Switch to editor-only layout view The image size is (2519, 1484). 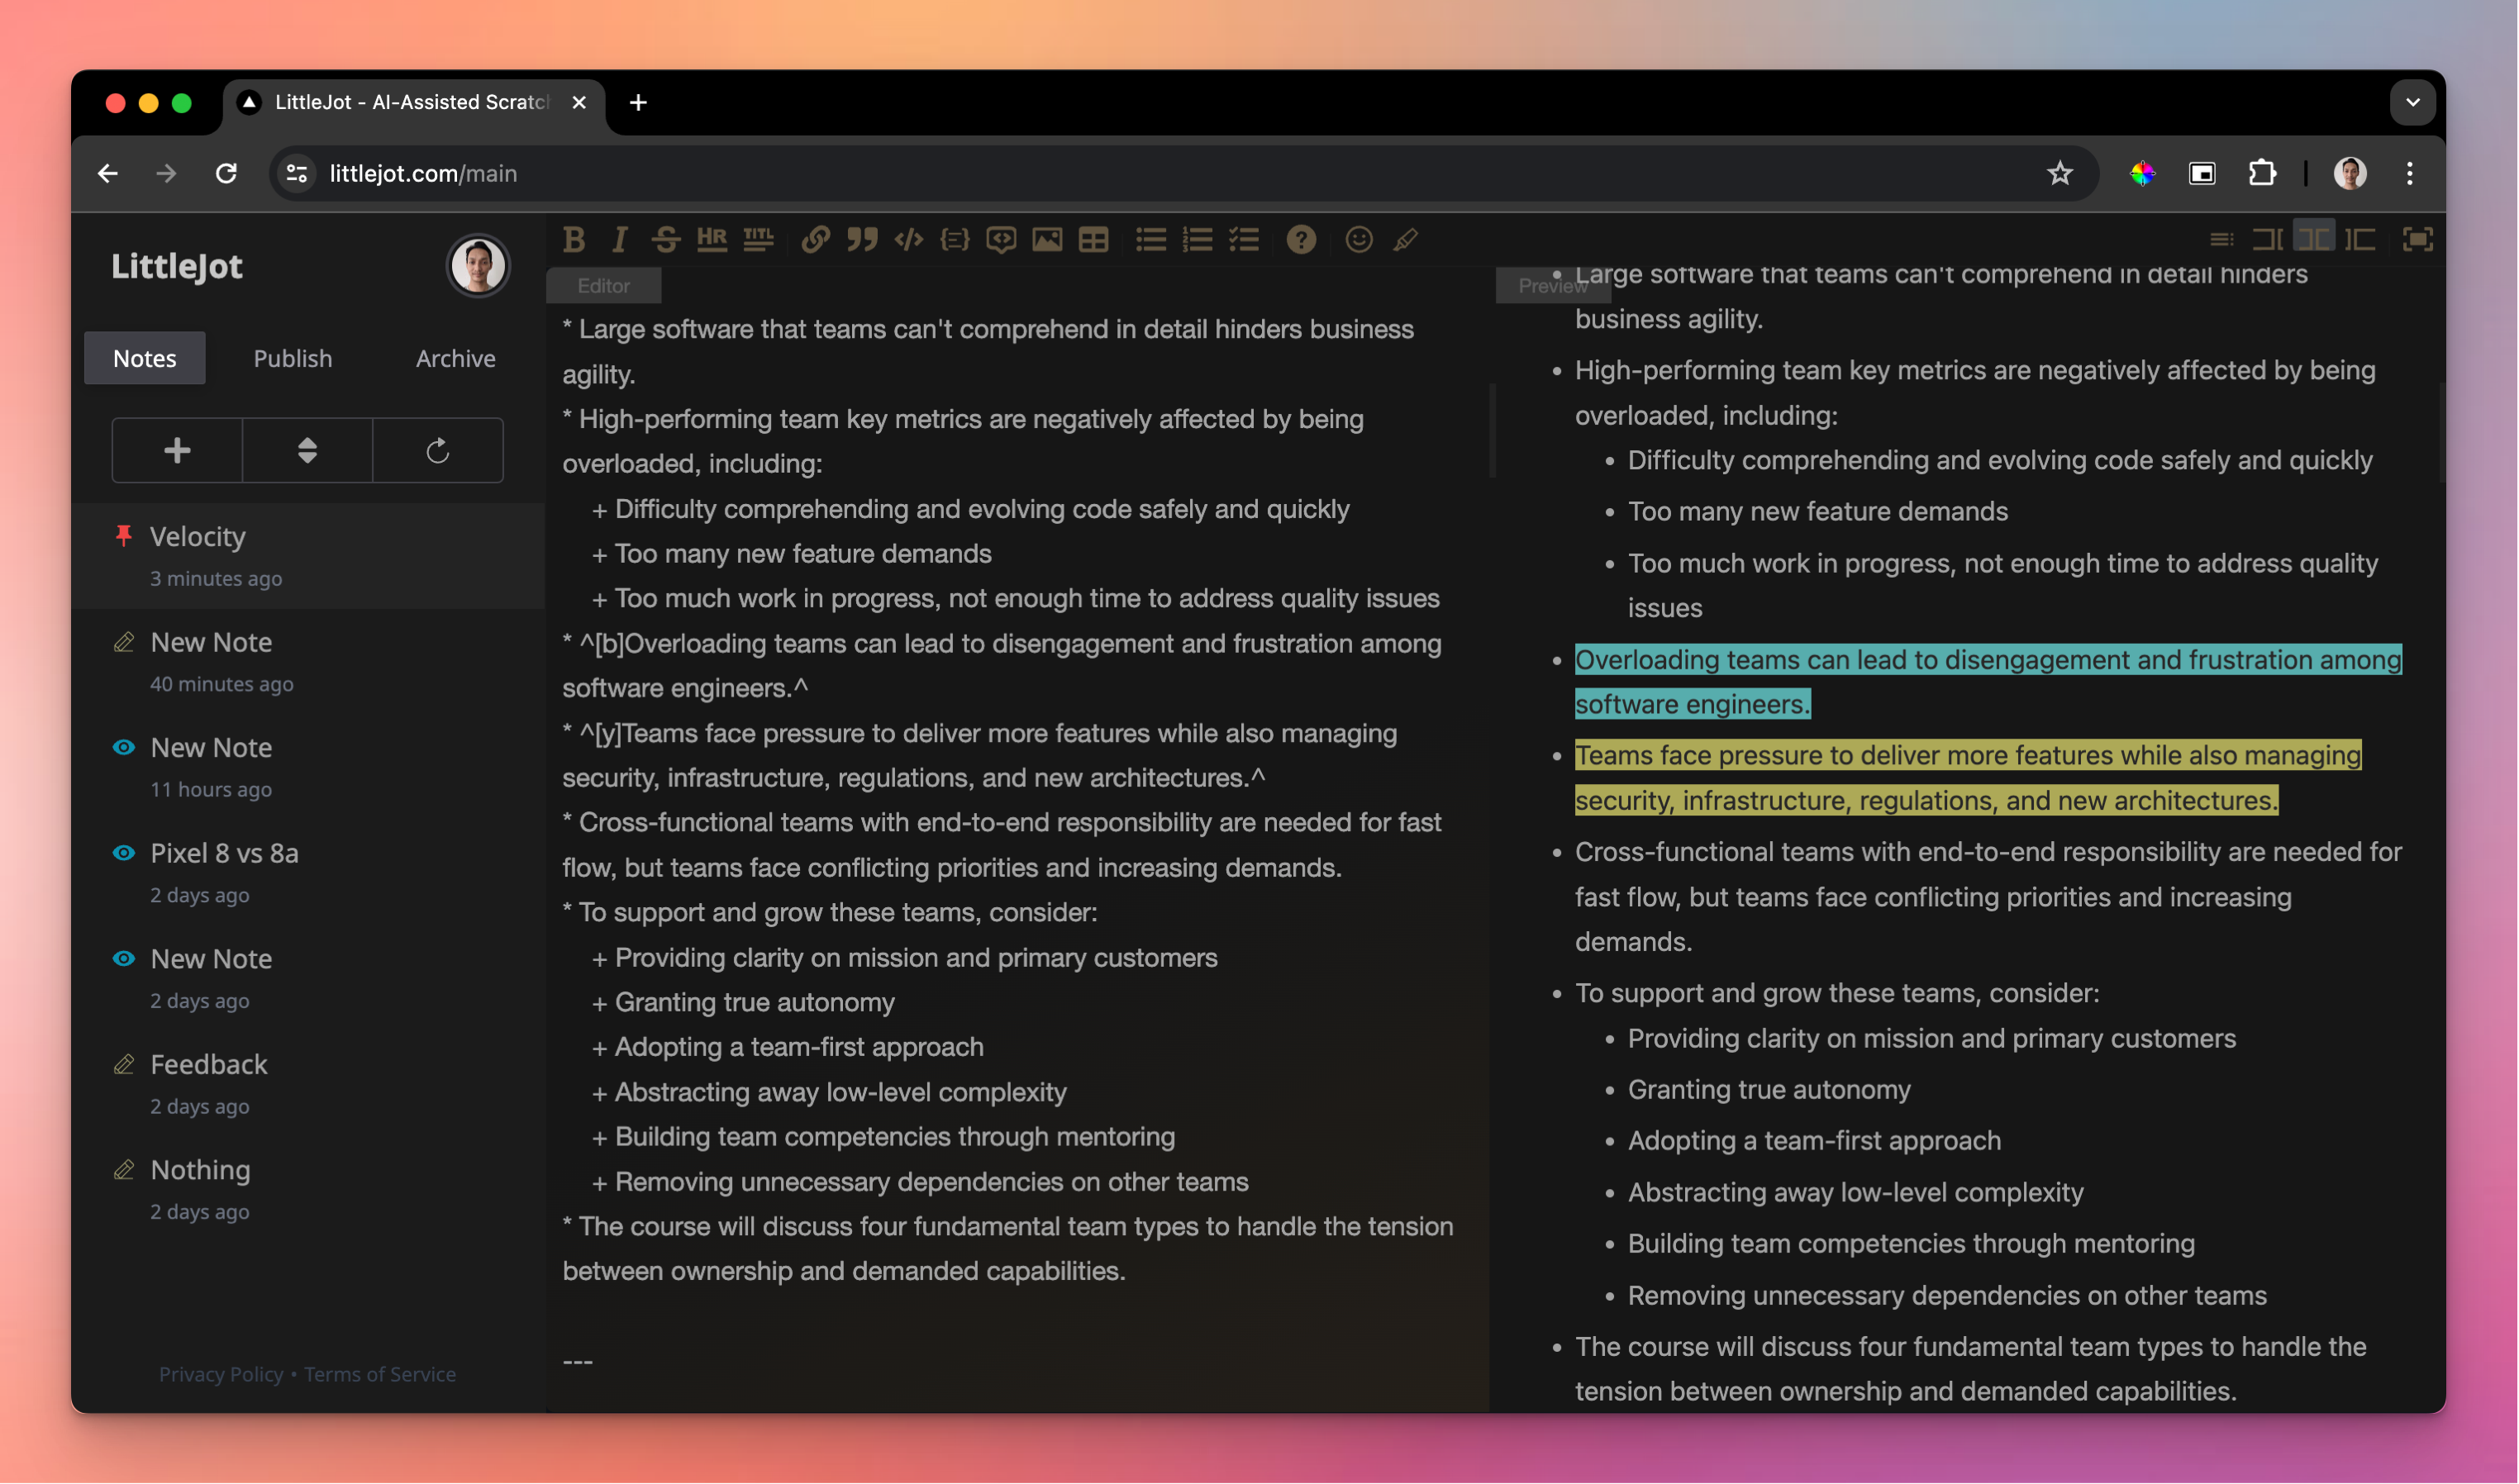tap(2267, 240)
